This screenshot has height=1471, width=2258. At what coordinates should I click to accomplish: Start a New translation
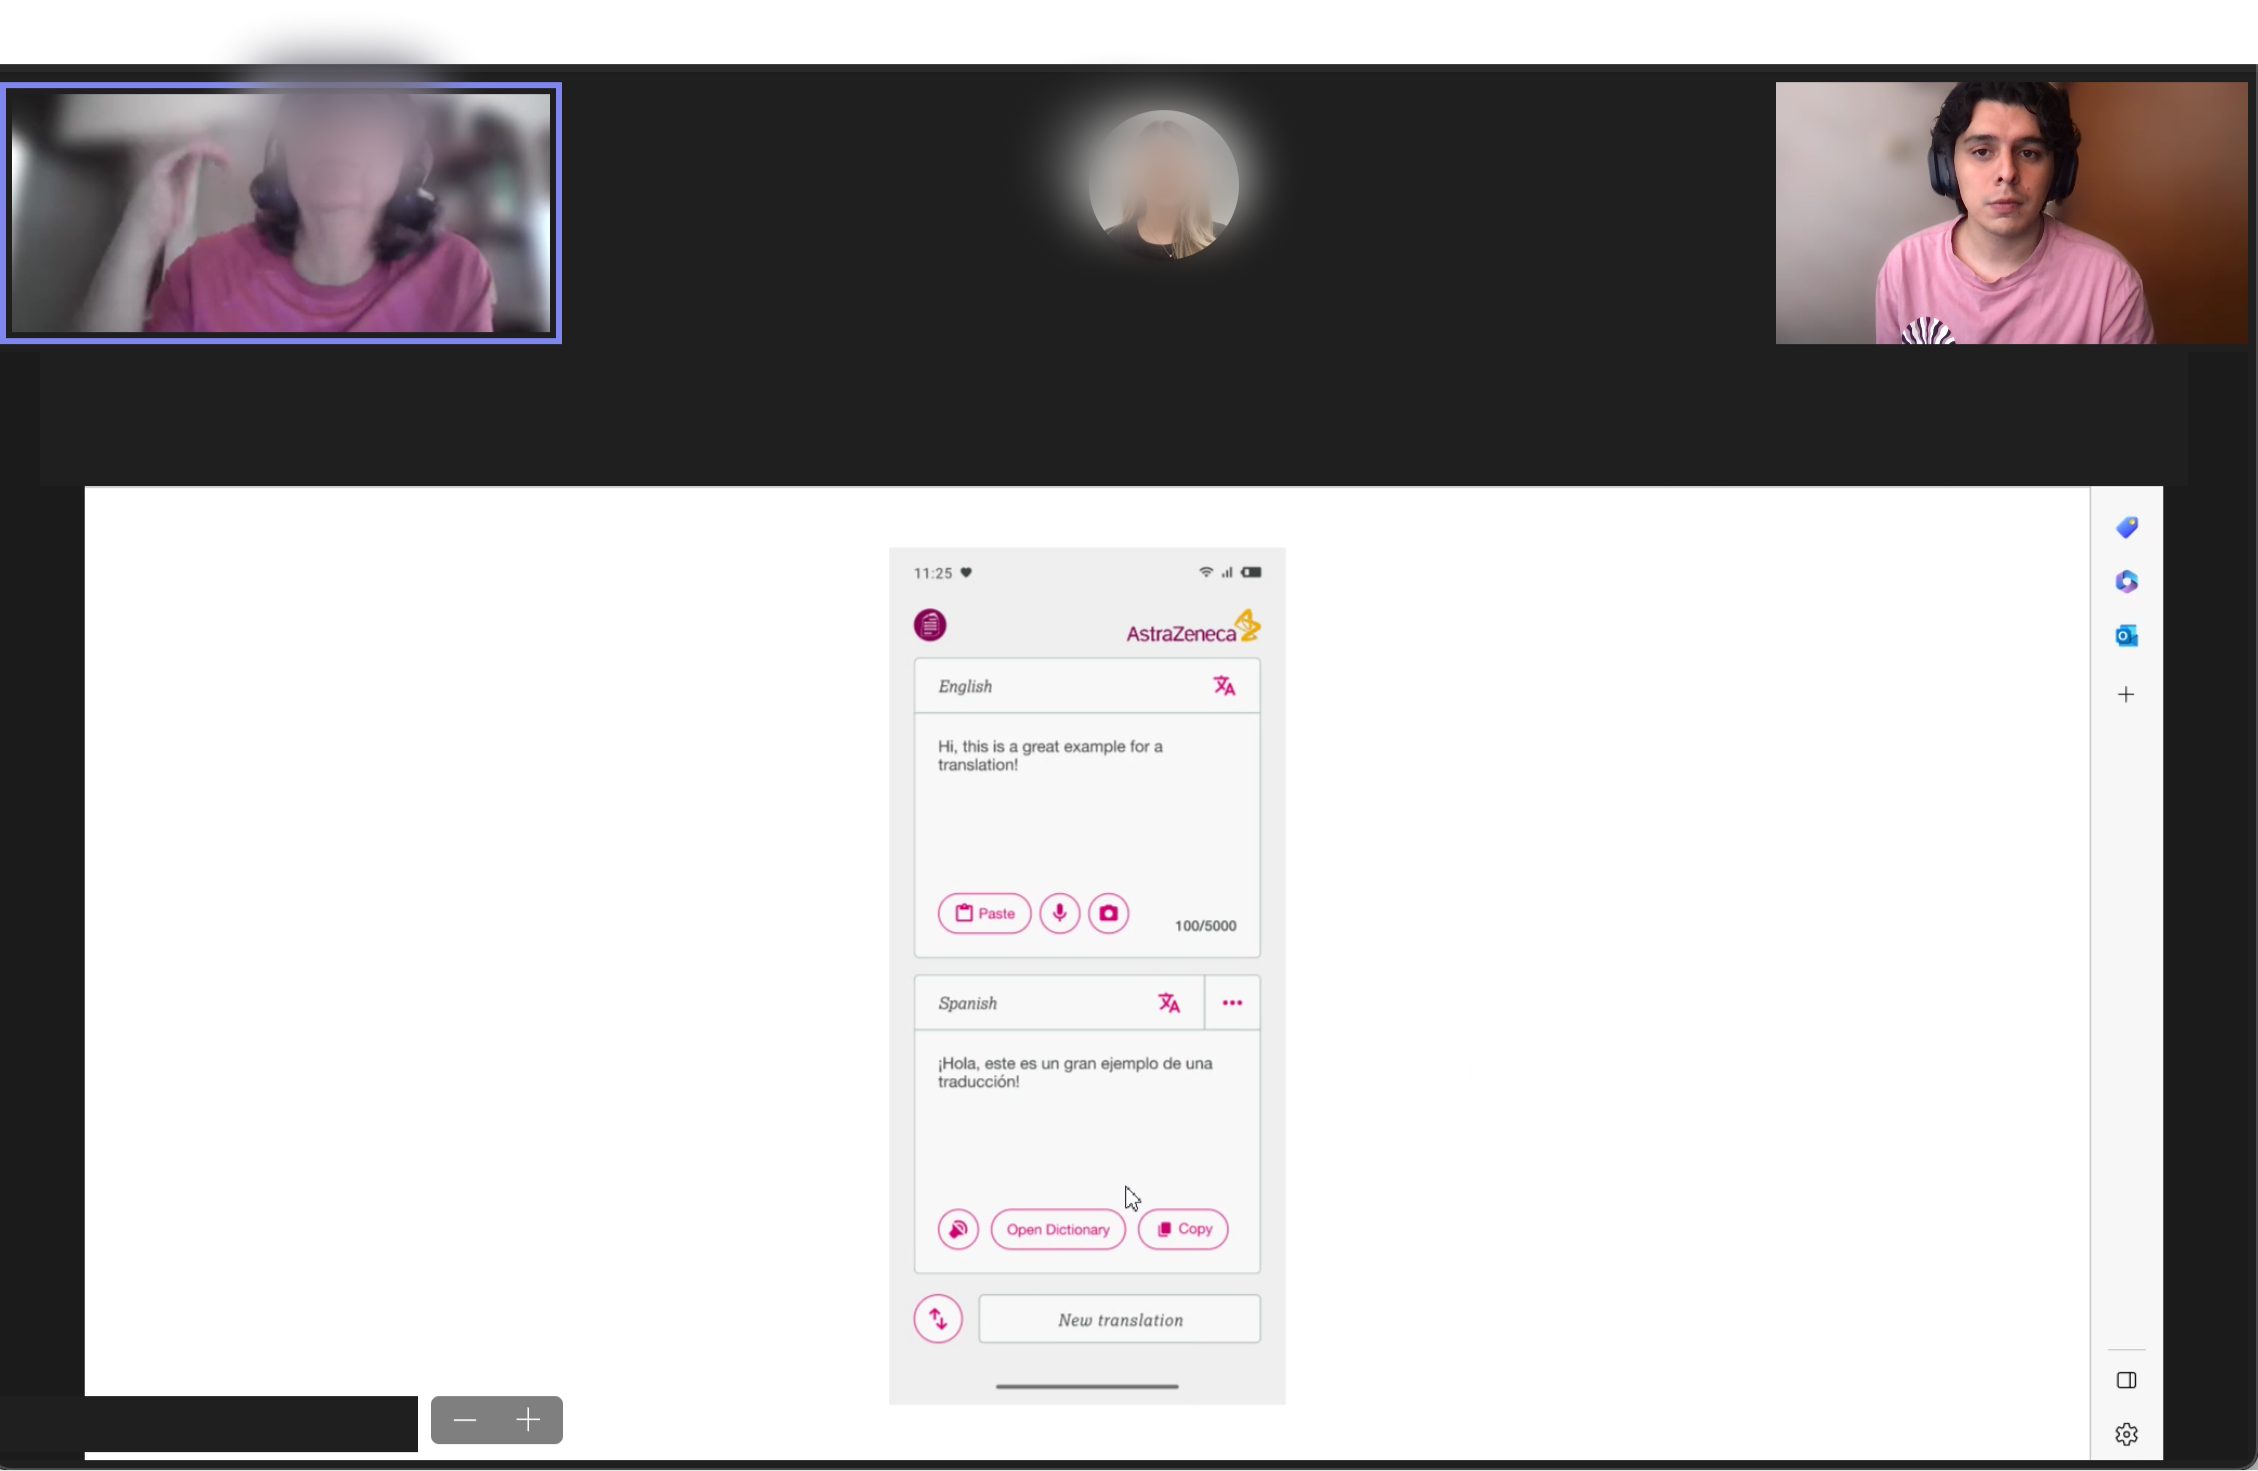[1119, 1320]
